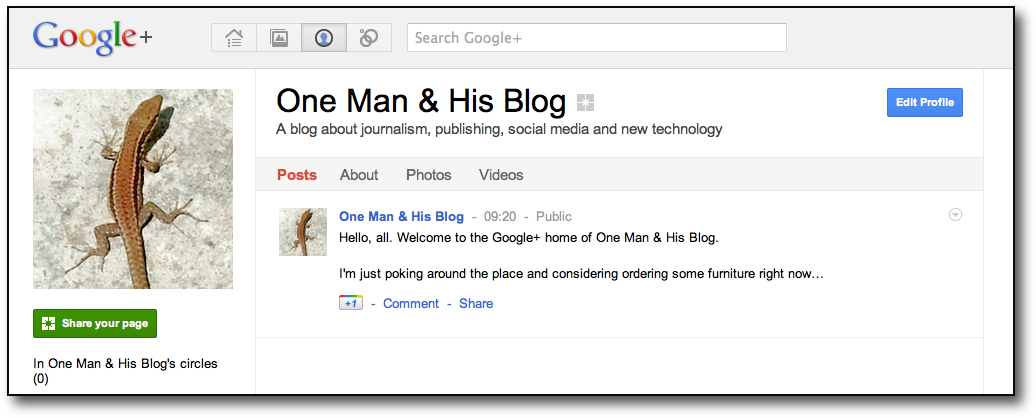Viewport: 1036px width, 418px height.
Task: Click the Google+ logo
Action: click(92, 37)
